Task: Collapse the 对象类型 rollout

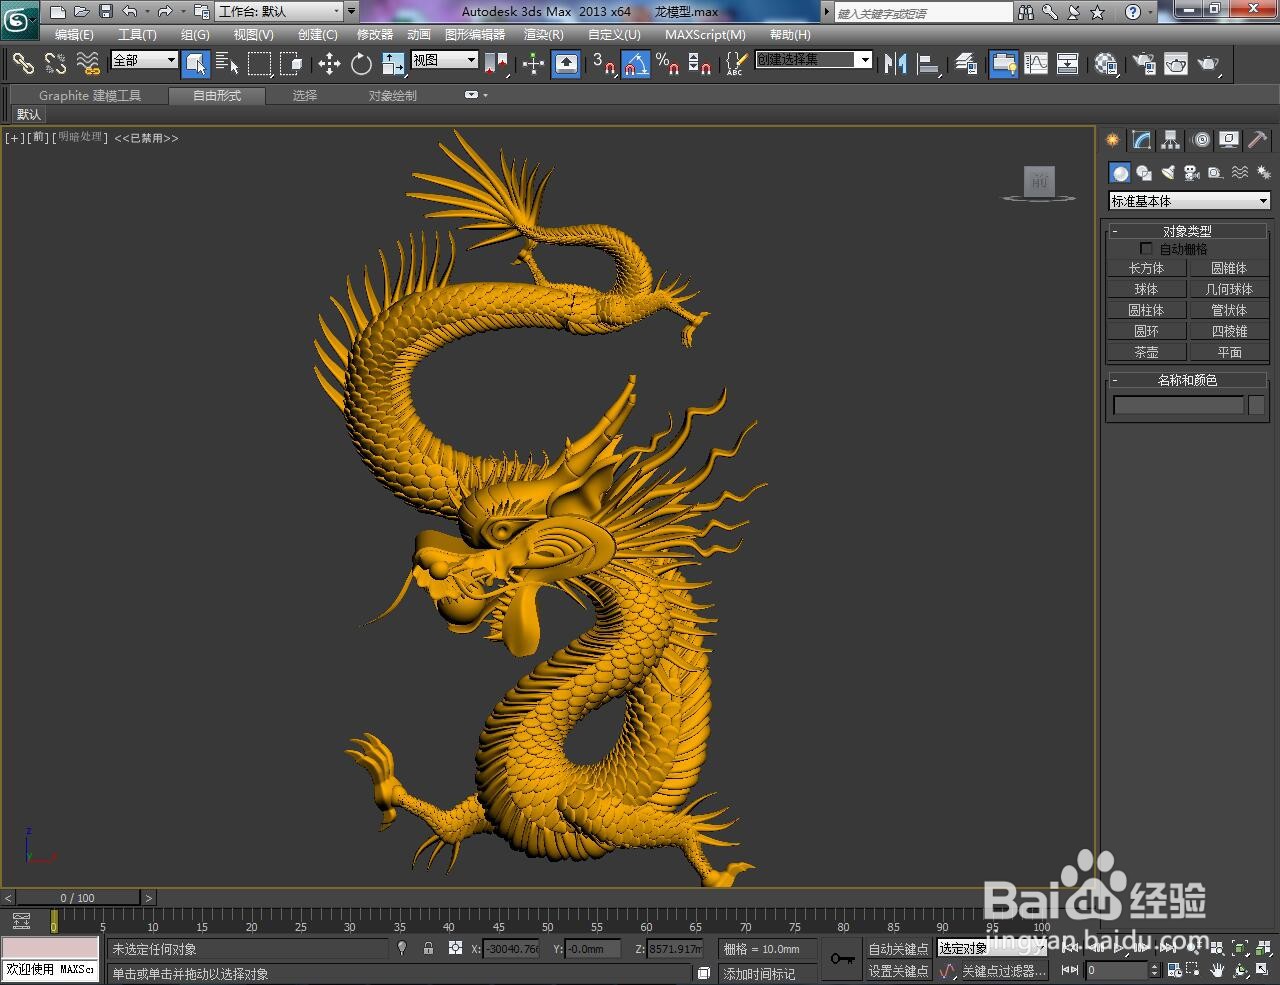Action: (1188, 231)
